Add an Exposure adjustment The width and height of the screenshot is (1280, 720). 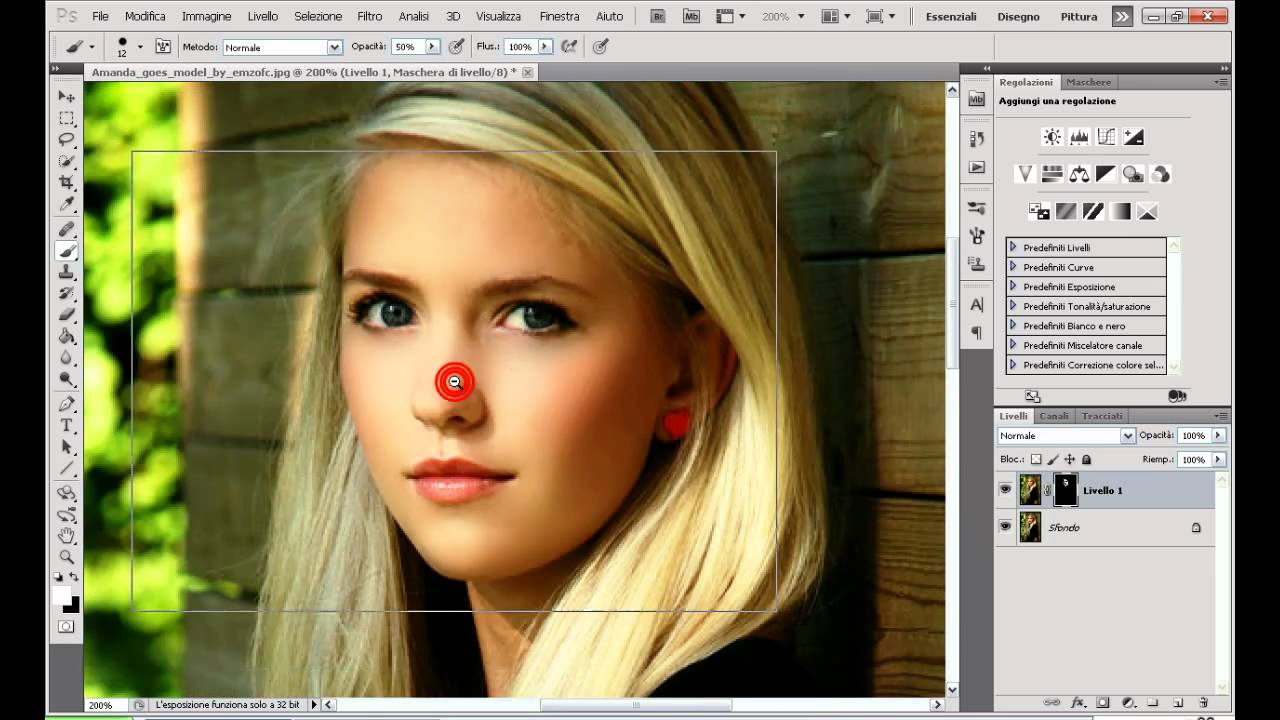(x=1133, y=137)
